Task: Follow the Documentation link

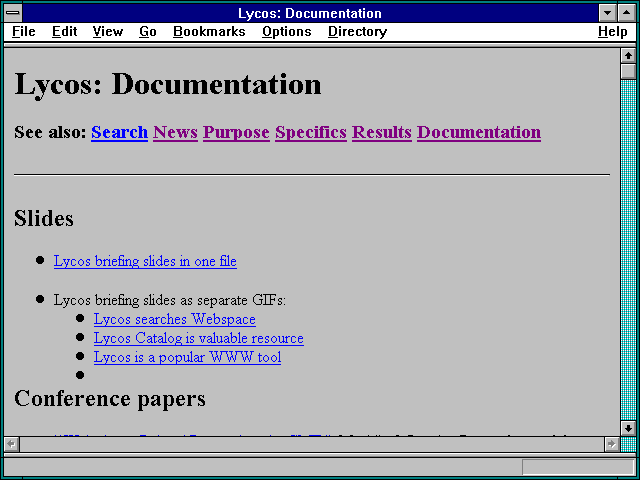Action: [479, 132]
